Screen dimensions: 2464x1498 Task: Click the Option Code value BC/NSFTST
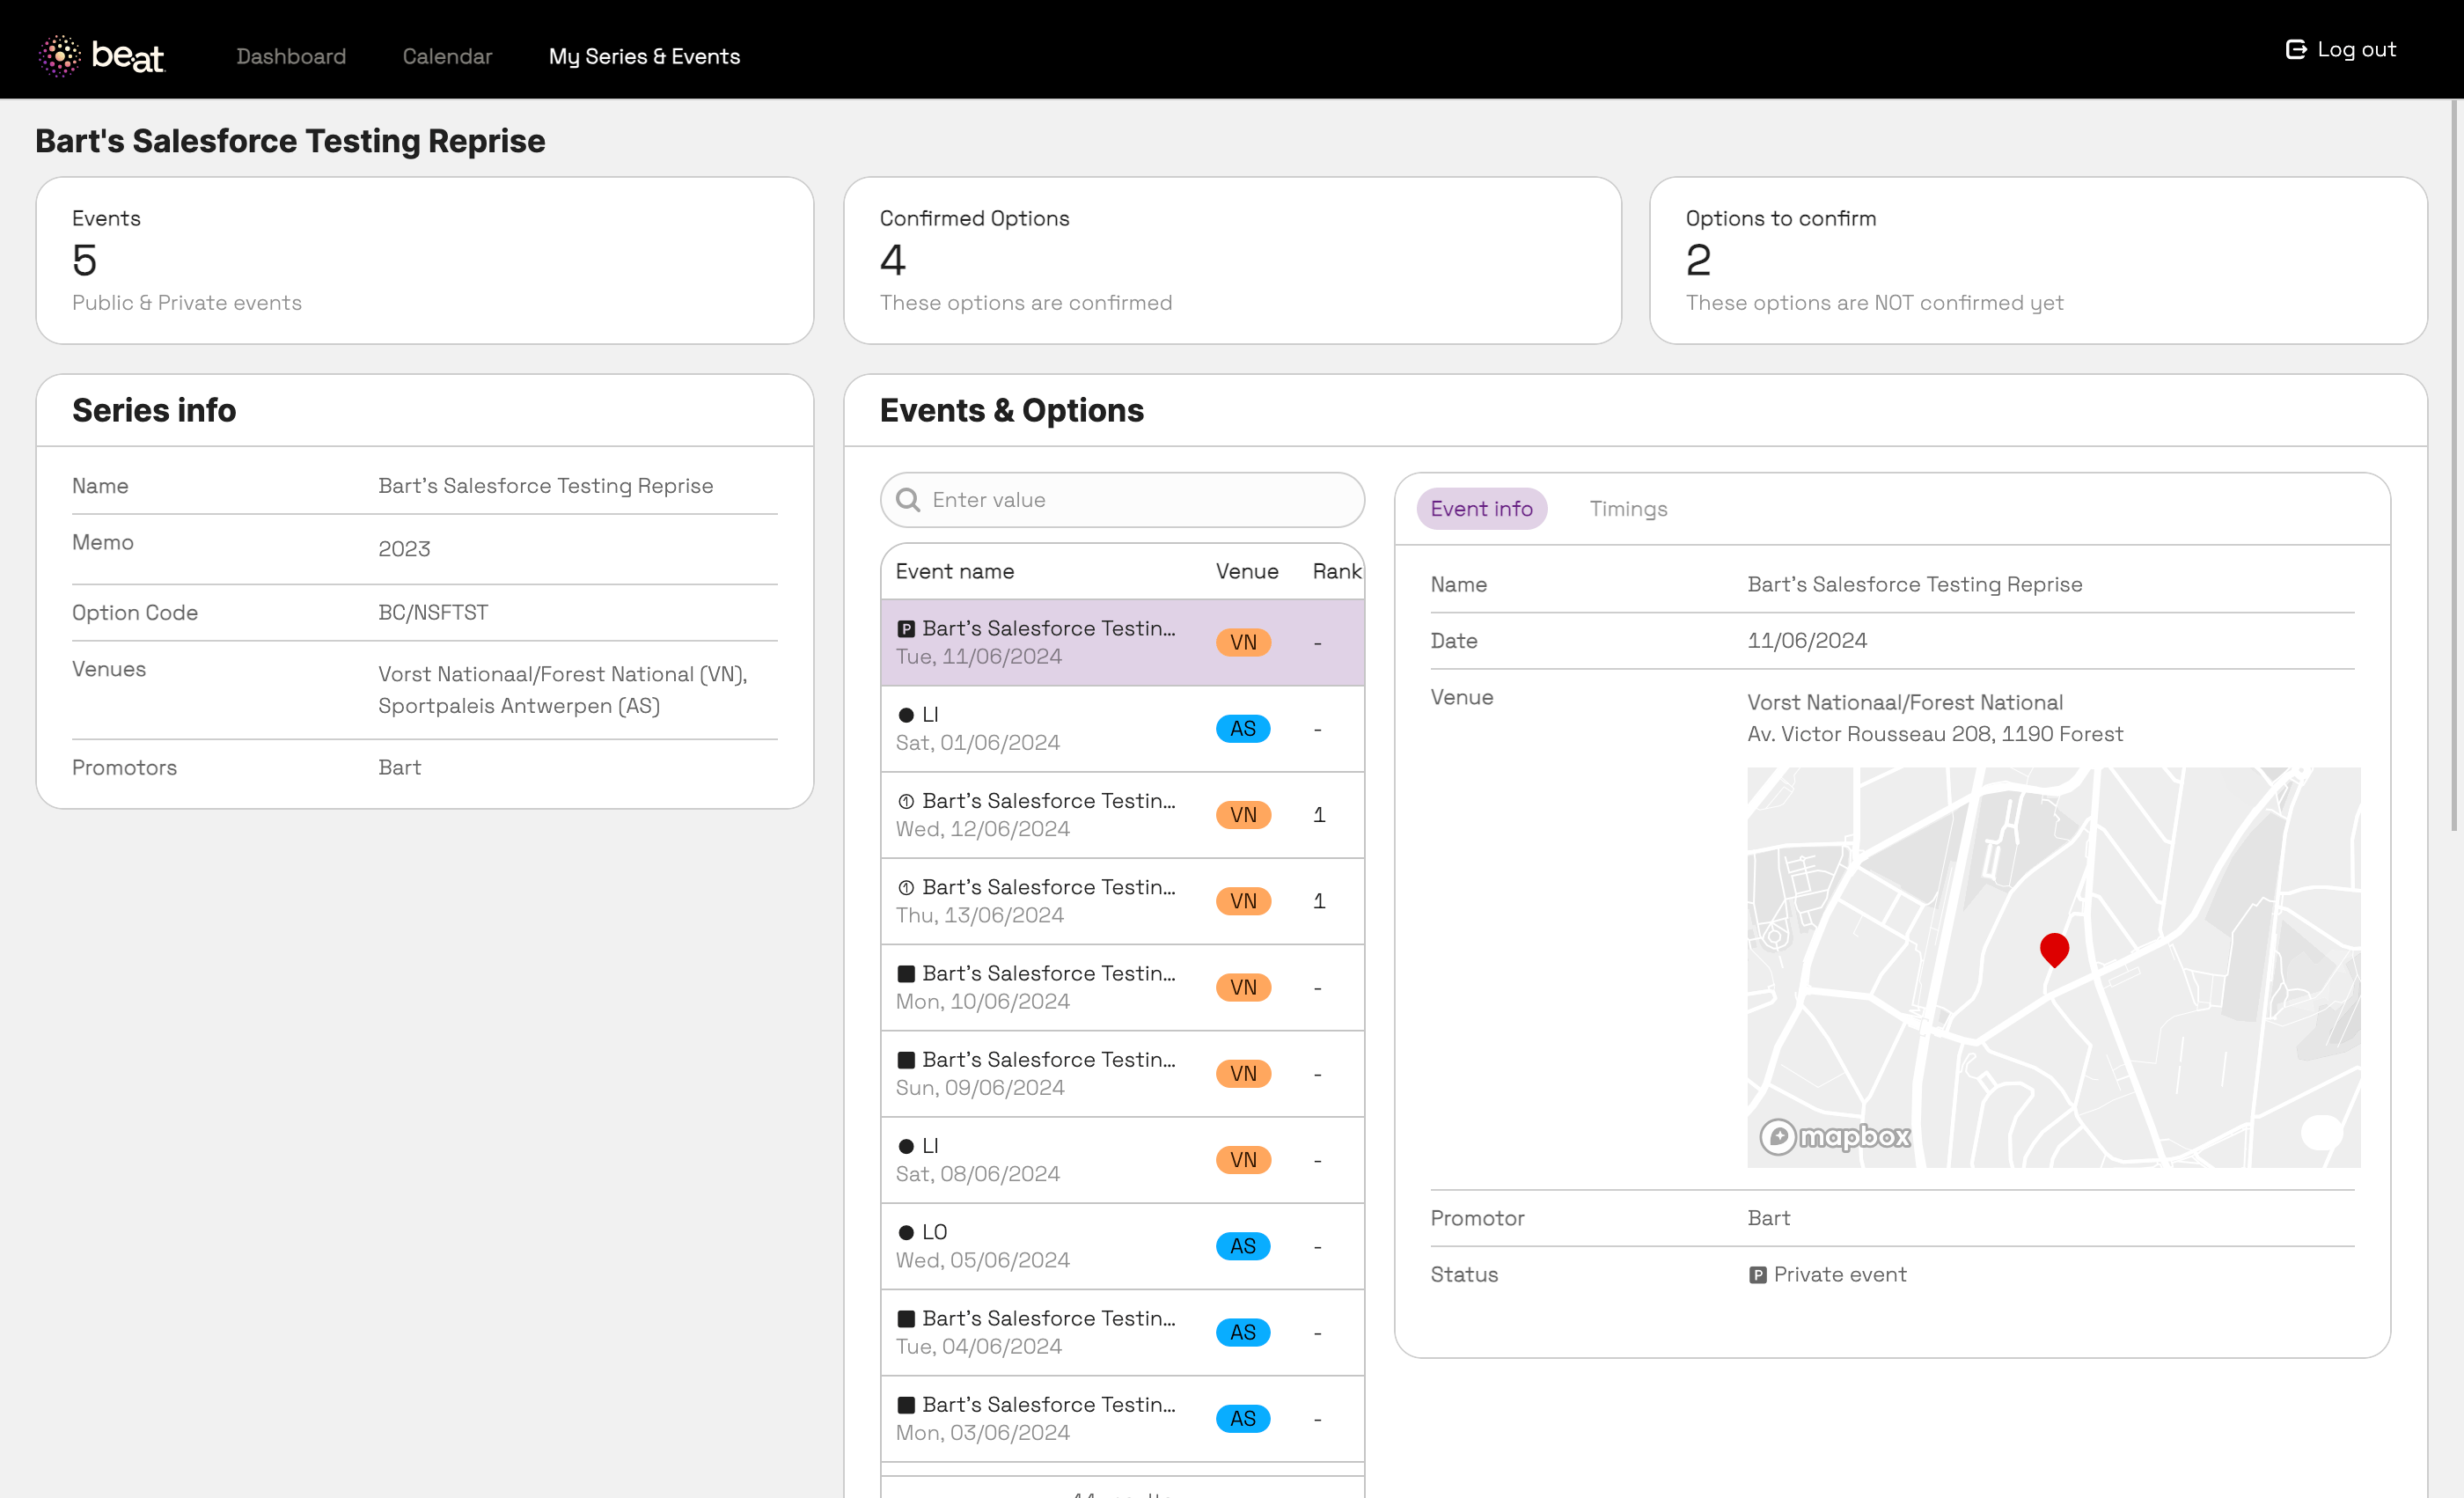433,613
